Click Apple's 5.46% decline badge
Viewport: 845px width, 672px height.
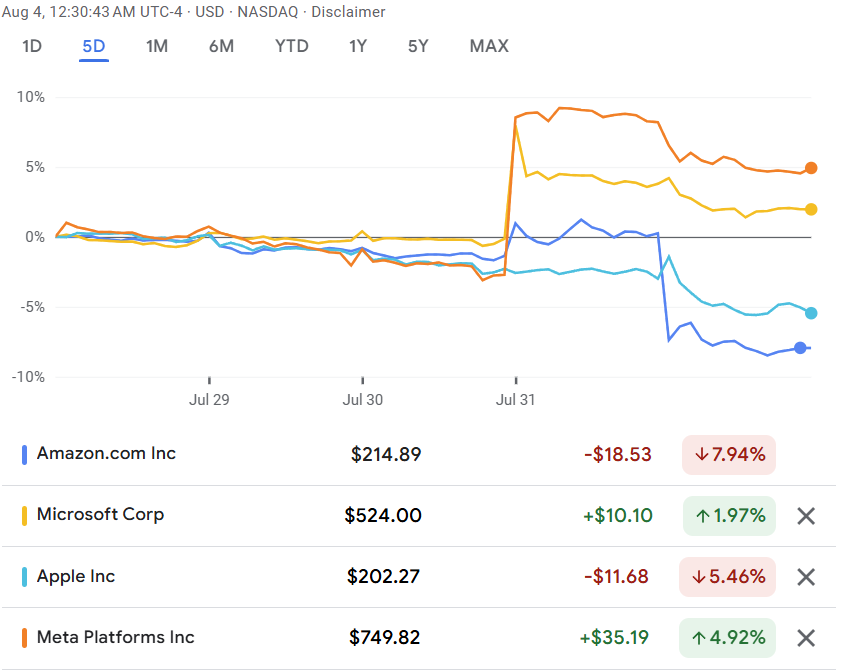click(x=728, y=577)
